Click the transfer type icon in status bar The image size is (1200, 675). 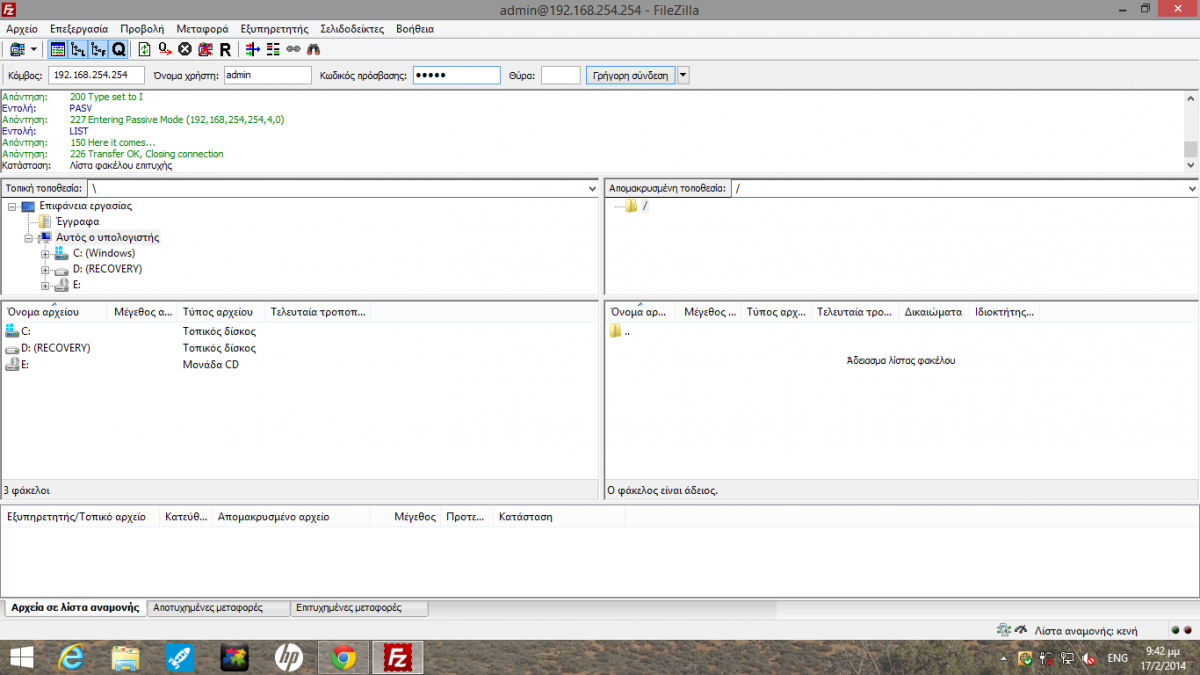(1004, 630)
